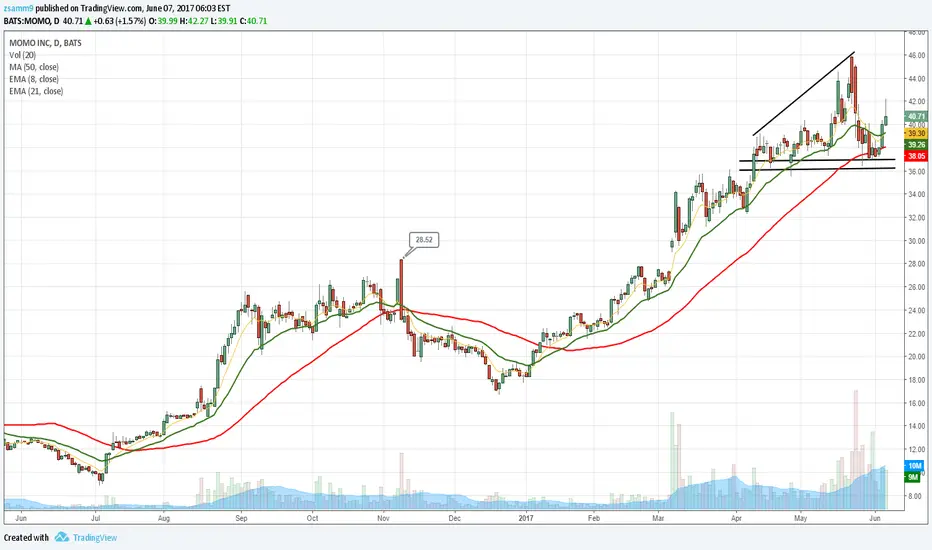Click the 32.00 price axis label
The width and height of the screenshot is (932, 550).
pyautogui.click(x=916, y=218)
